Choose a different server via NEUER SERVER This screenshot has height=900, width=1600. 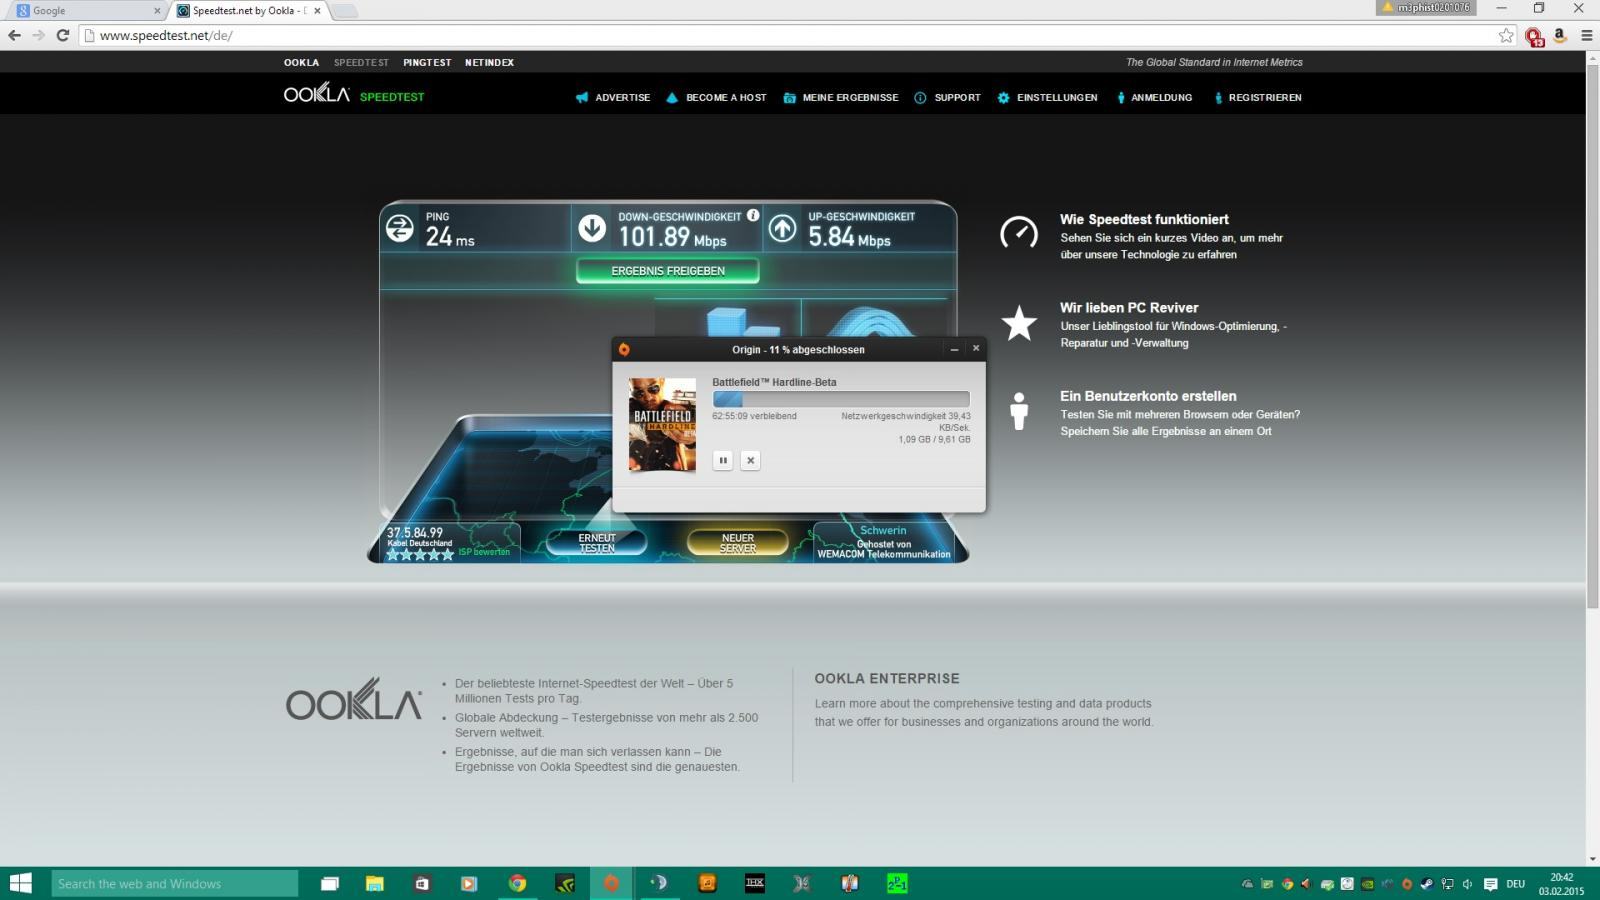pos(738,542)
